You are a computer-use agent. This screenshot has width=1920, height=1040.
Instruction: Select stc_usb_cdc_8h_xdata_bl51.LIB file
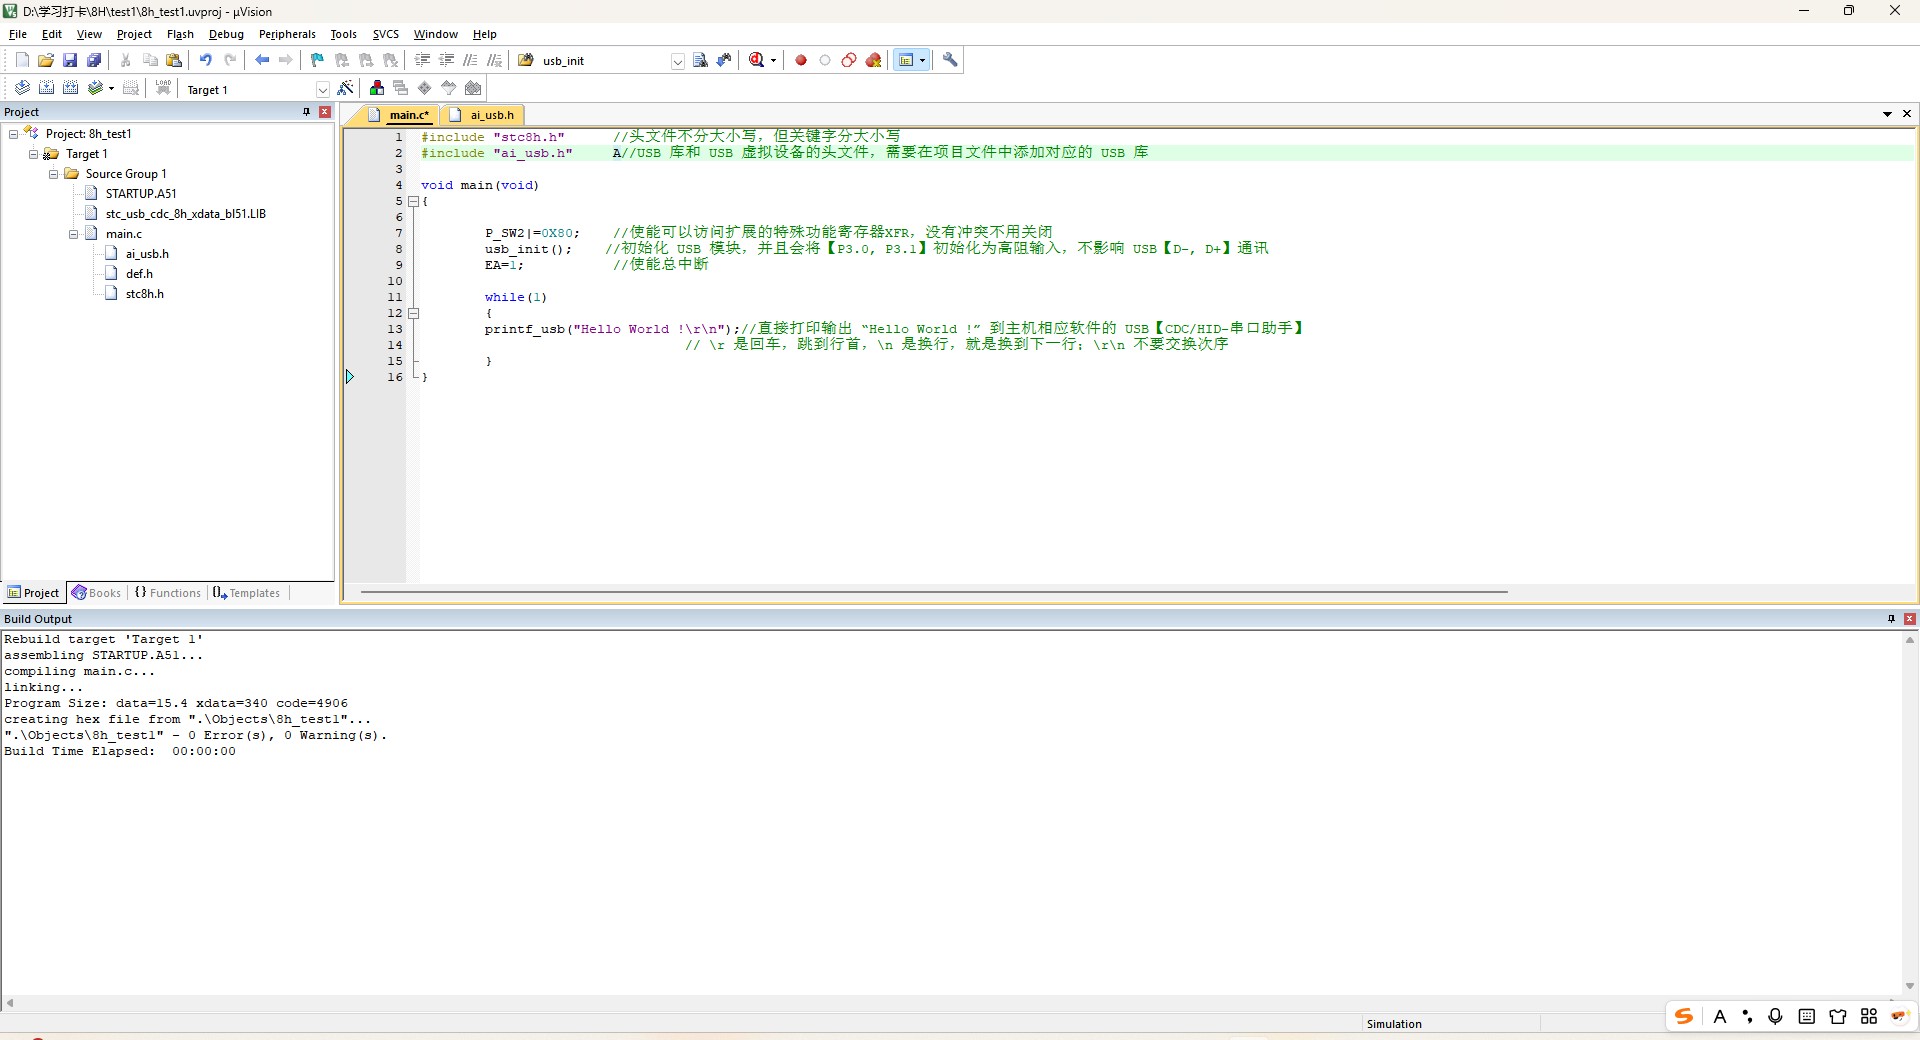(186, 214)
